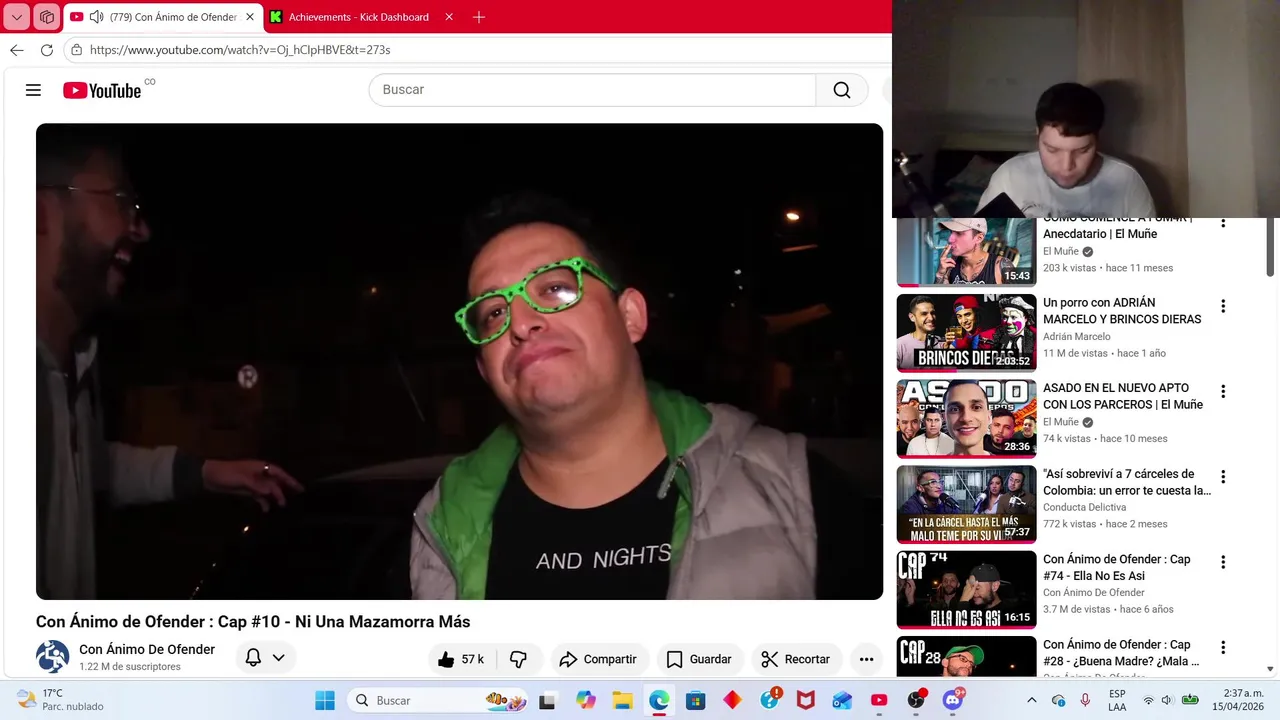Open options menu for 7 cárceles video
This screenshot has width=1280, height=720.
point(1222,477)
